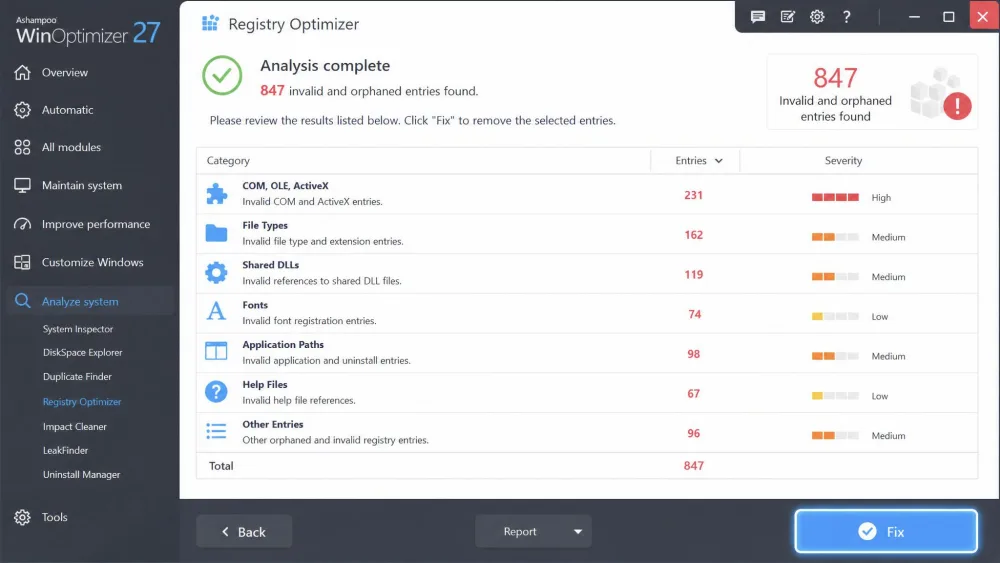Launch Duplicate Finder module

tap(77, 377)
